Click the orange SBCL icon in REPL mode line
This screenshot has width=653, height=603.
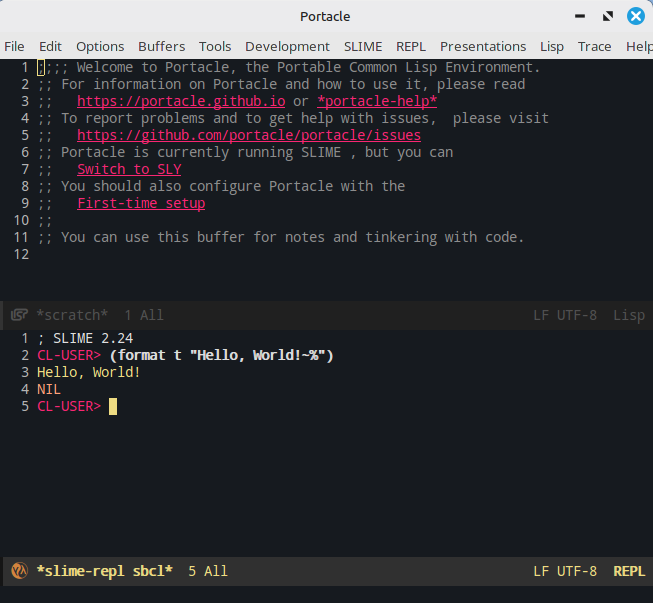point(19,571)
